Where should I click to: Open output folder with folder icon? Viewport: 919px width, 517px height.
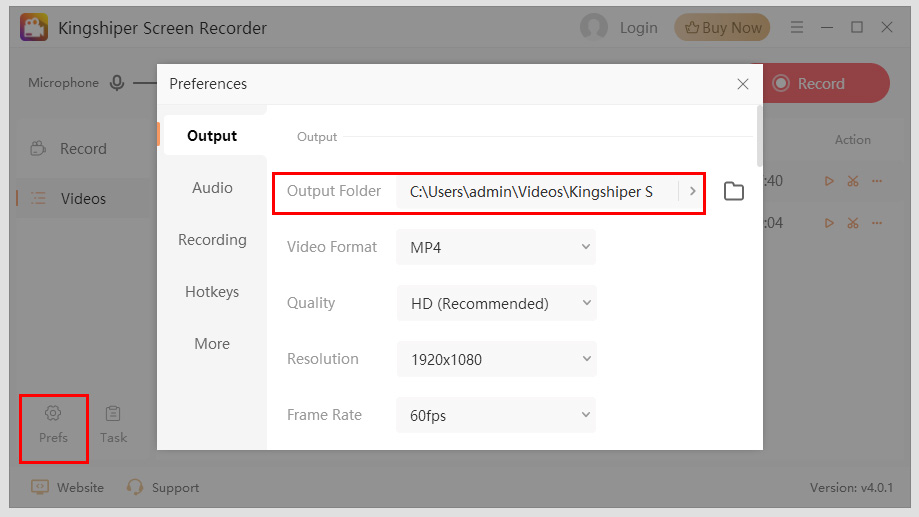pyautogui.click(x=734, y=191)
